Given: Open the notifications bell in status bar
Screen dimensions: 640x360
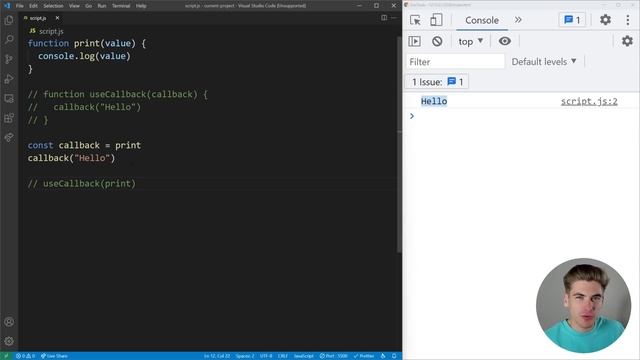Looking at the screenshot, I should pos(394,356).
